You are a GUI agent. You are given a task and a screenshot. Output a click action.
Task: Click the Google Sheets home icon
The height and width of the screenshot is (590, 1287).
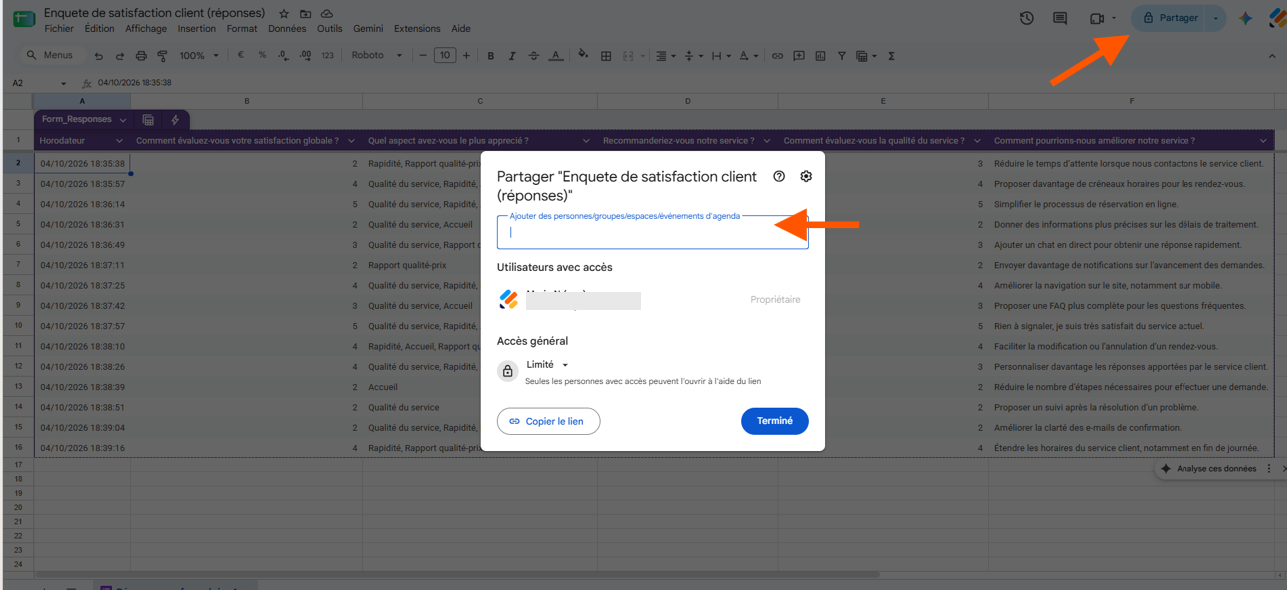(23, 19)
